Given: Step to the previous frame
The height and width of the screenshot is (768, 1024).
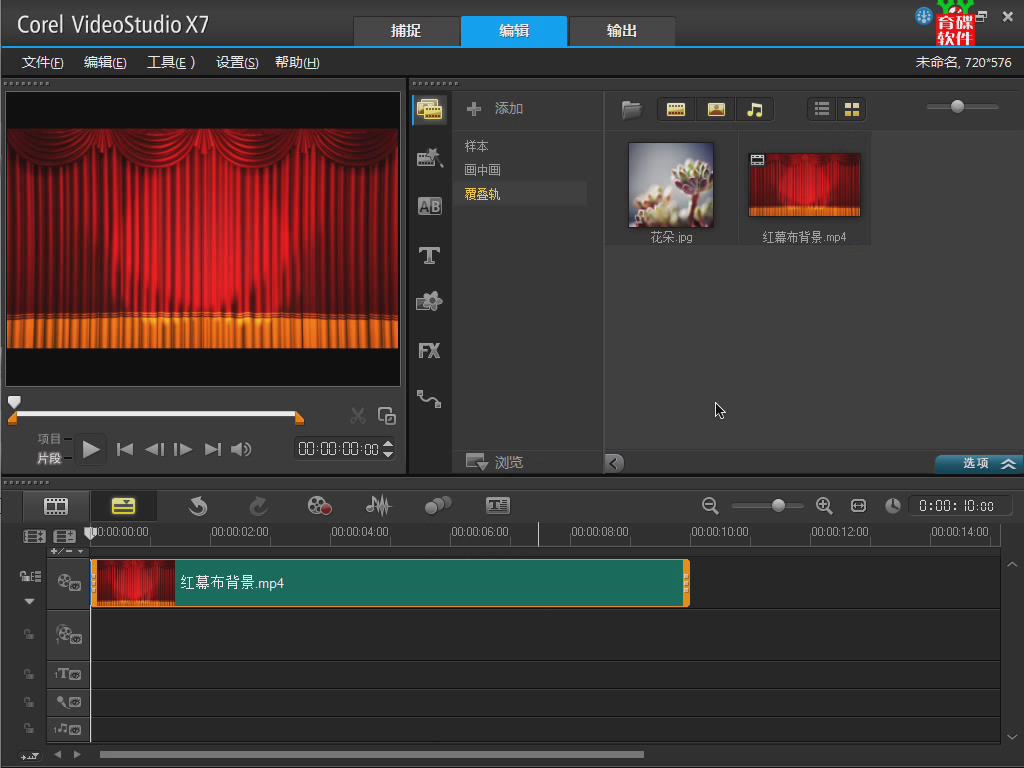Looking at the screenshot, I should tap(155, 449).
